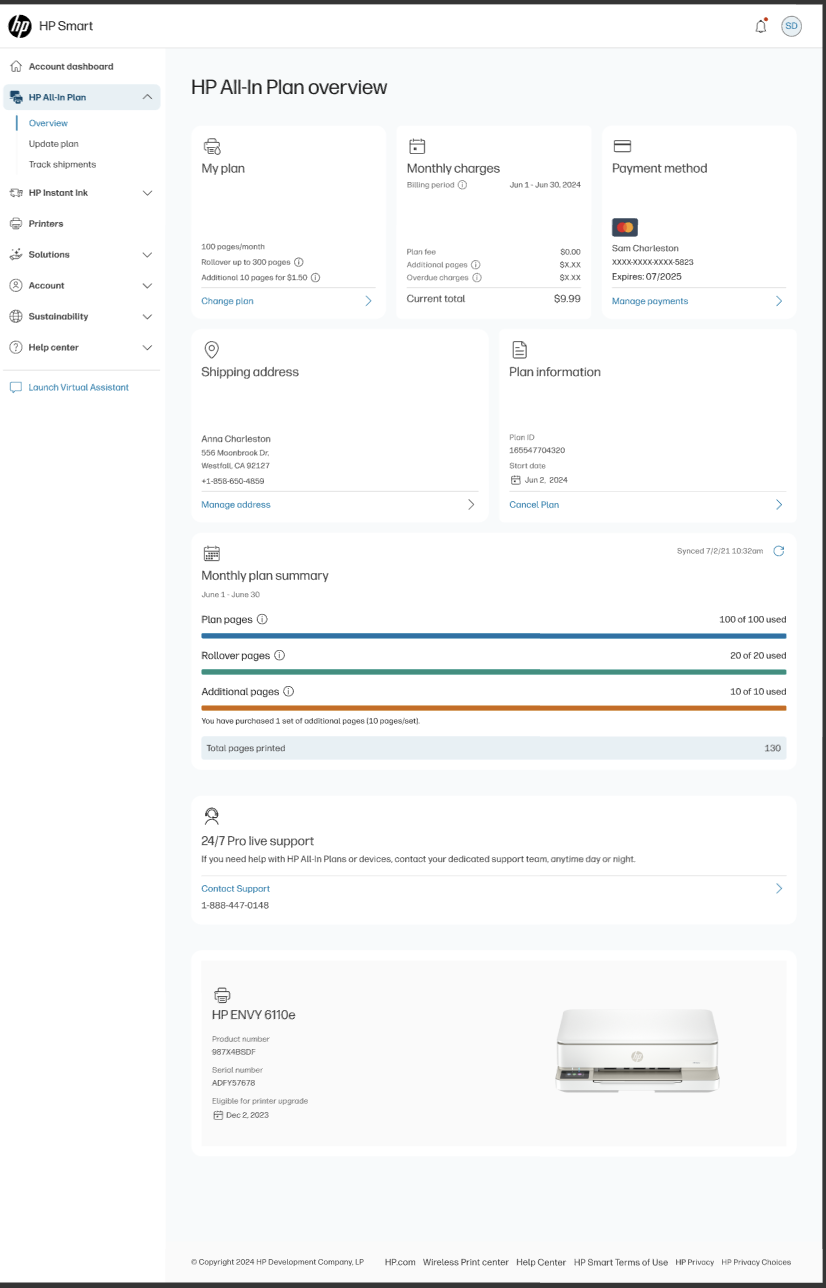Image resolution: width=826 pixels, height=1288 pixels.
Task: Expand the HP Instant Ink menu
Action: pyautogui.click(x=147, y=193)
